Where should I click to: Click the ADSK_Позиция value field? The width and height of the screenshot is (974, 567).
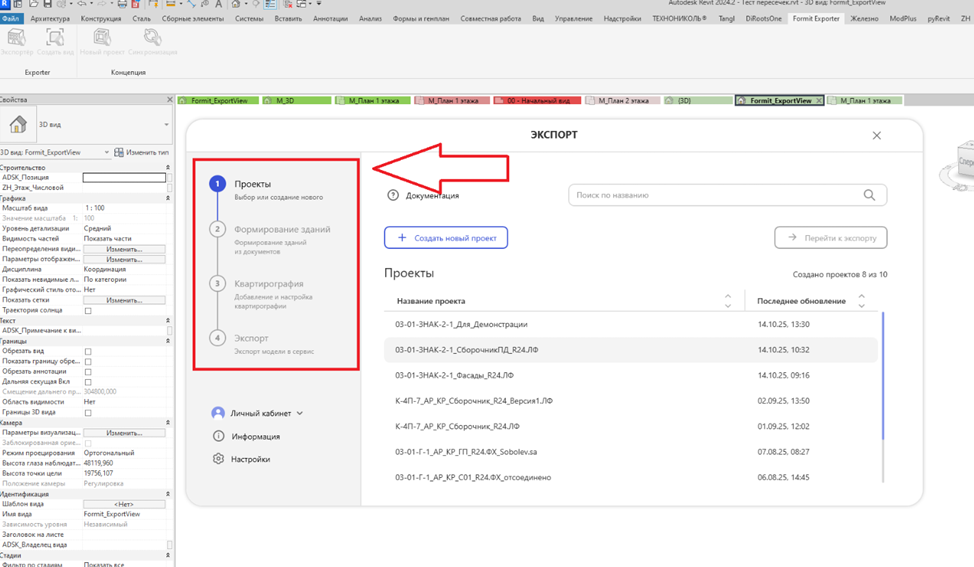124,178
